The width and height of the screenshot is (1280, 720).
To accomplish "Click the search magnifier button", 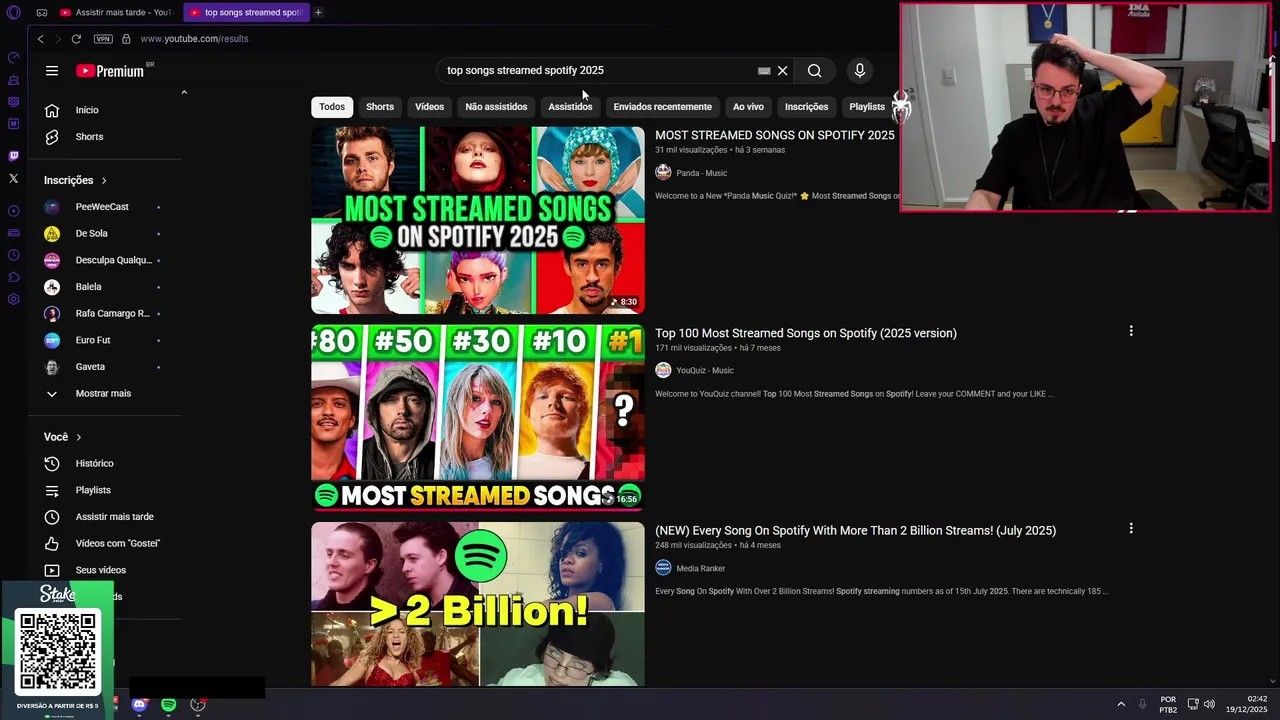I will (x=815, y=71).
